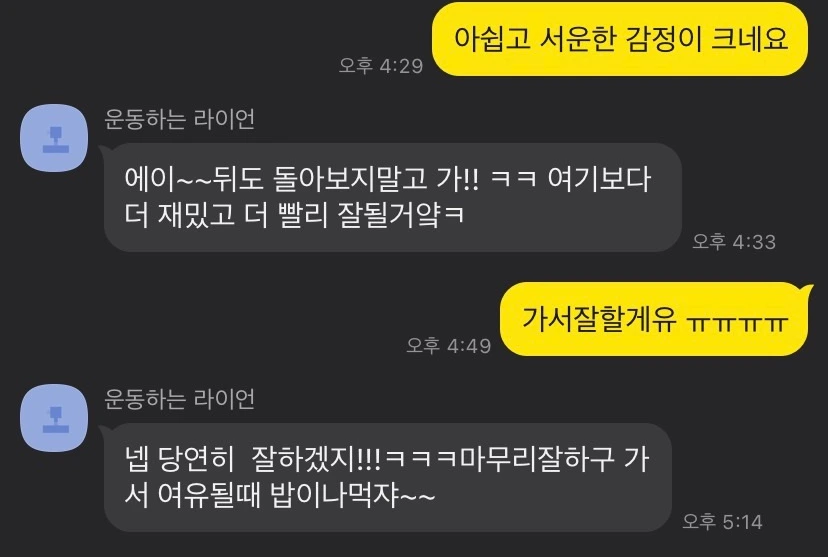828x557 pixels.
Task: Open the upper 운동하는 라이언 profile avatar
Action: [x=54, y=138]
